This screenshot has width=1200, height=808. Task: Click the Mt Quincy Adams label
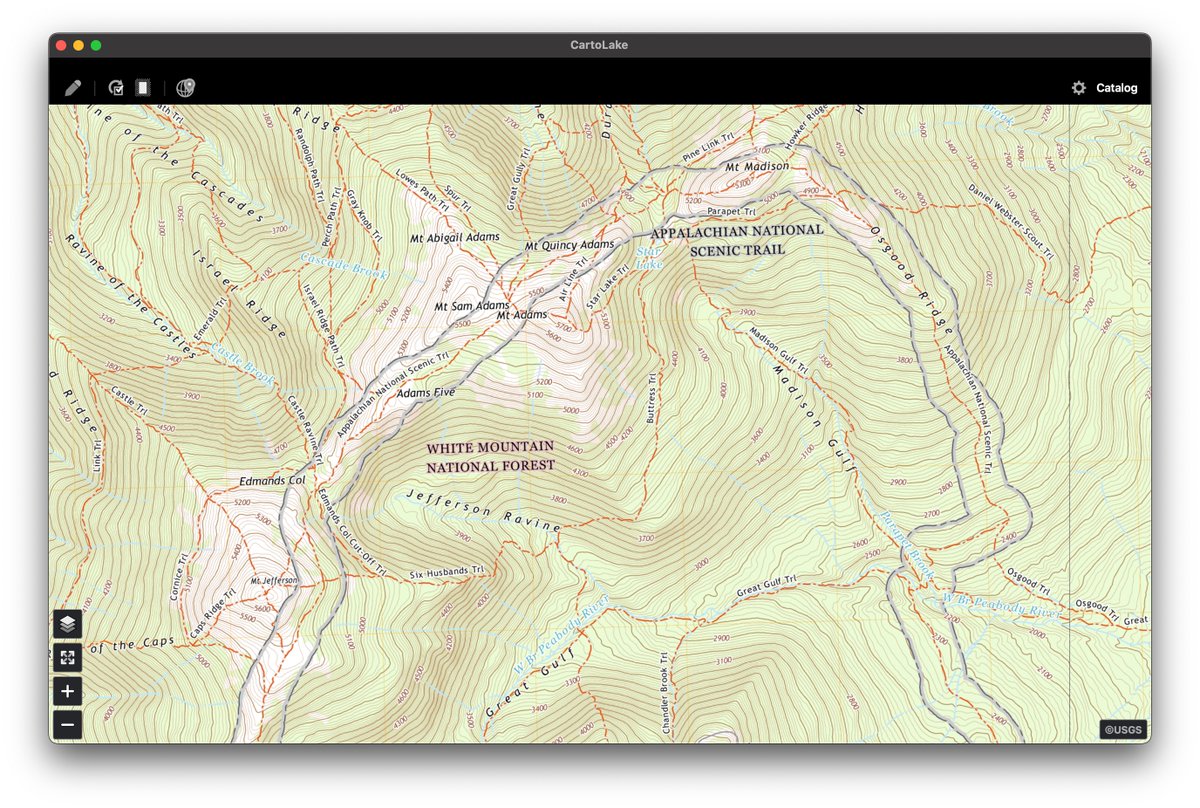coord(569,245)
